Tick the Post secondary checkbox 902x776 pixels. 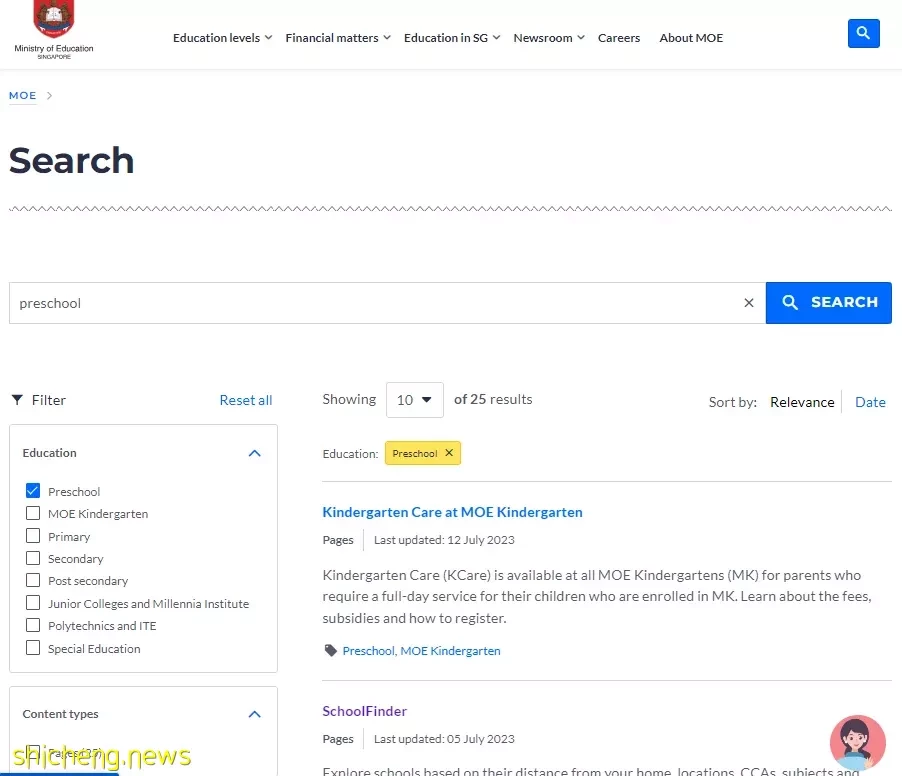(33, 580)
